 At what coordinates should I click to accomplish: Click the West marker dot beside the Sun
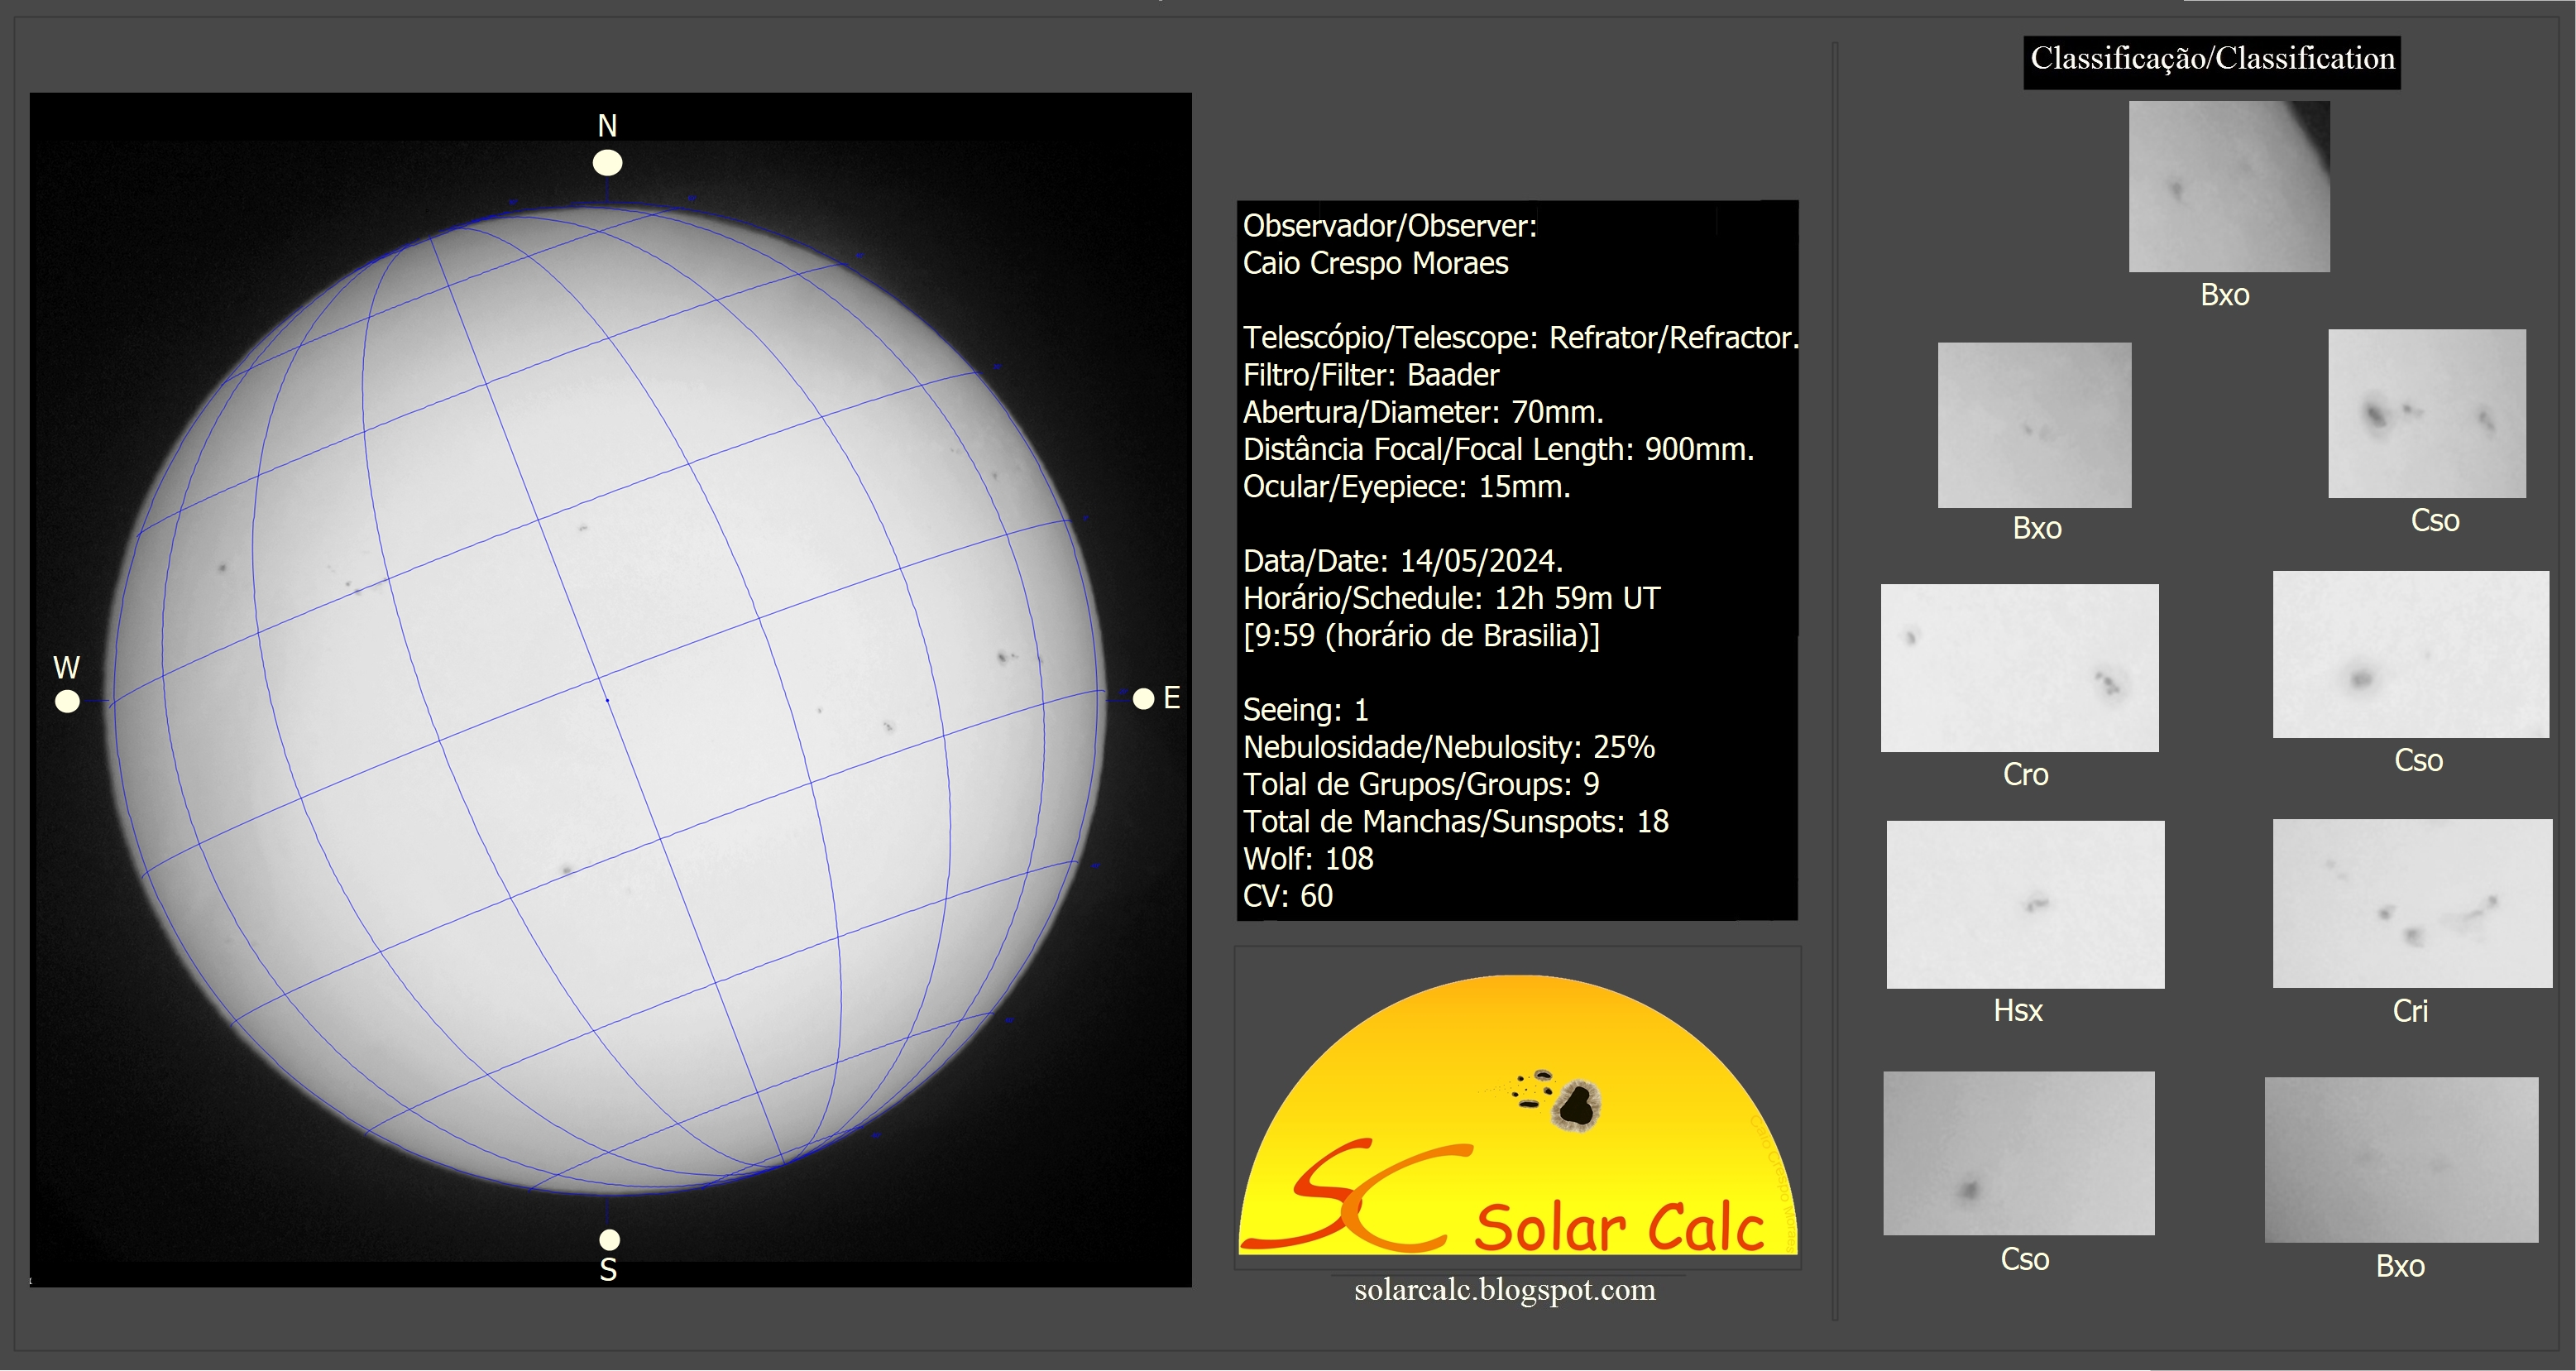tap(67, 701)
